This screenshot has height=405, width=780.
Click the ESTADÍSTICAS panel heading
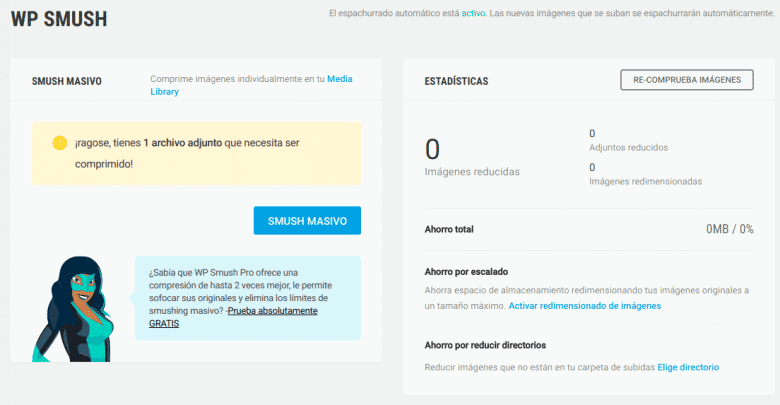[x=456, y=81]
